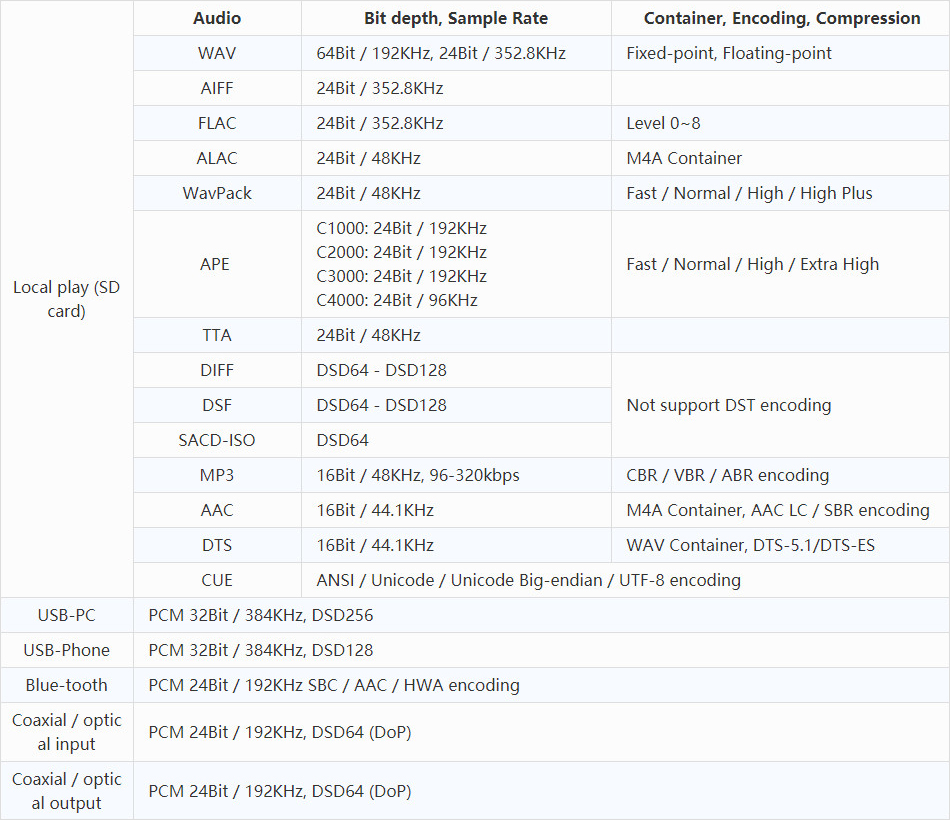Click 'Fast / Normal / High / Extra High'
Screen dimensions: 950x820
pos(752,264)
